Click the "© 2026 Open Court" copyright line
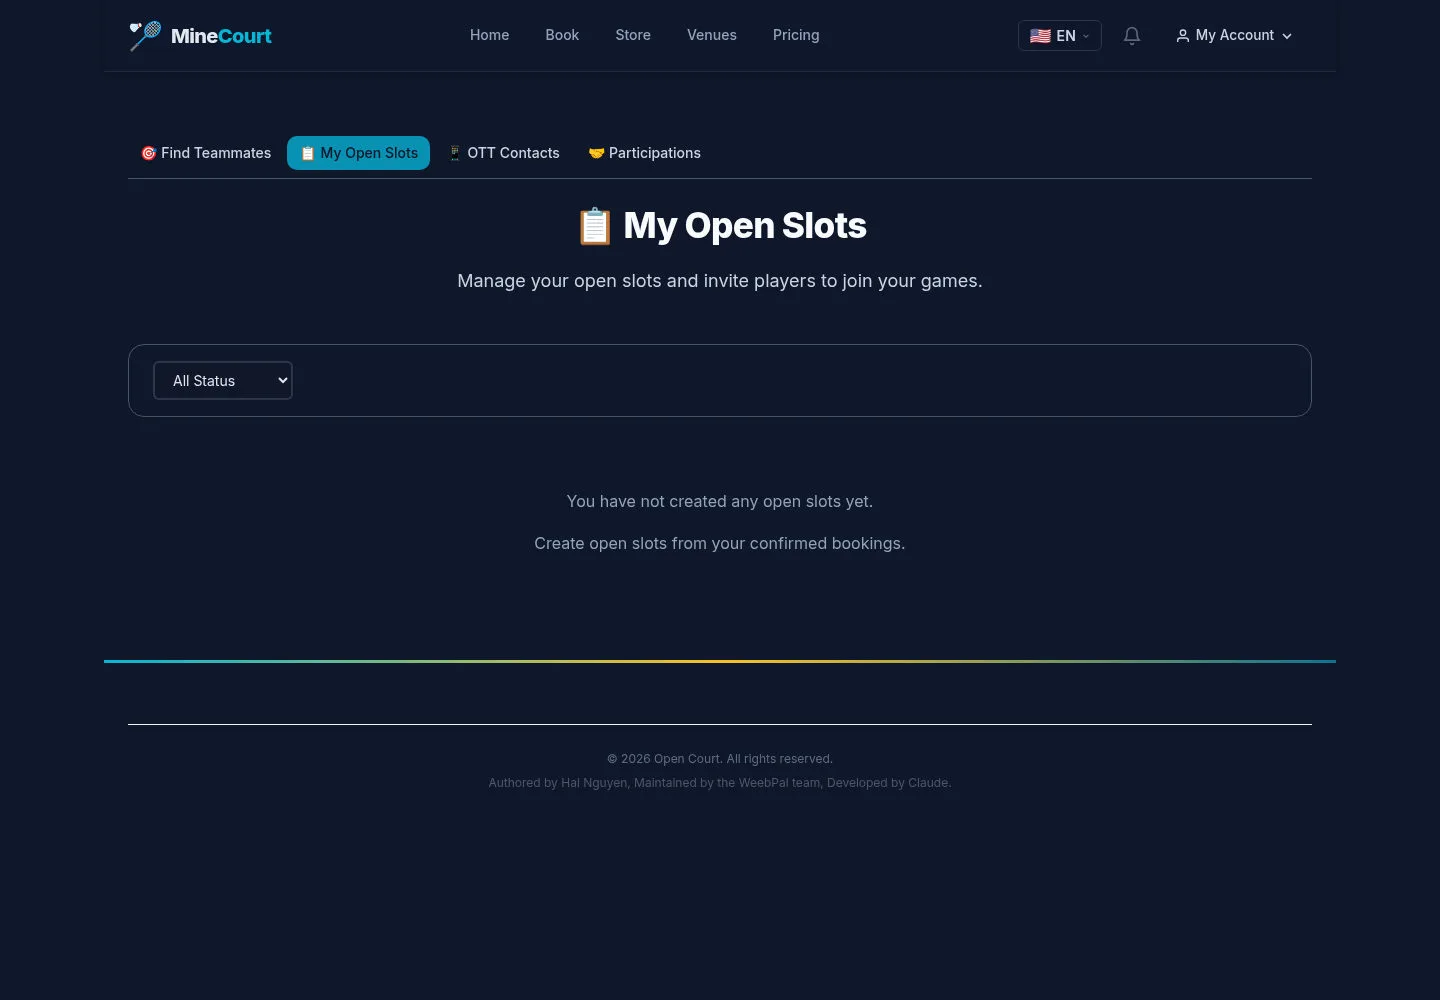Screen dimensions: 1440x1000 point(720,759)
